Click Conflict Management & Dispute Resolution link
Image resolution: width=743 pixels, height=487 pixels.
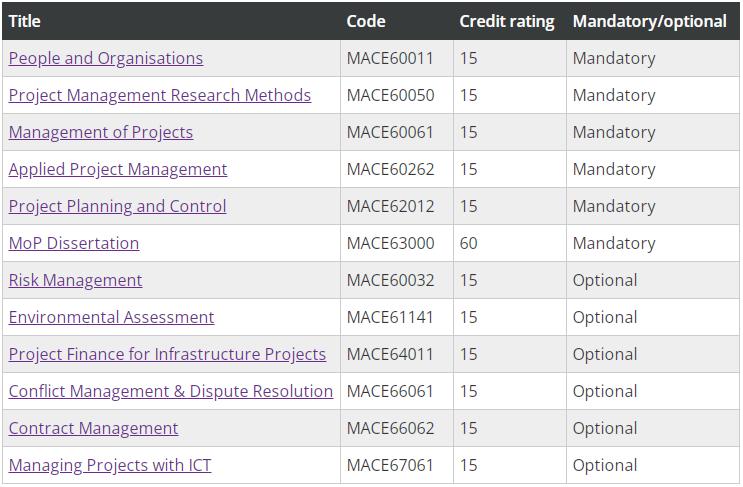[170, 391]
